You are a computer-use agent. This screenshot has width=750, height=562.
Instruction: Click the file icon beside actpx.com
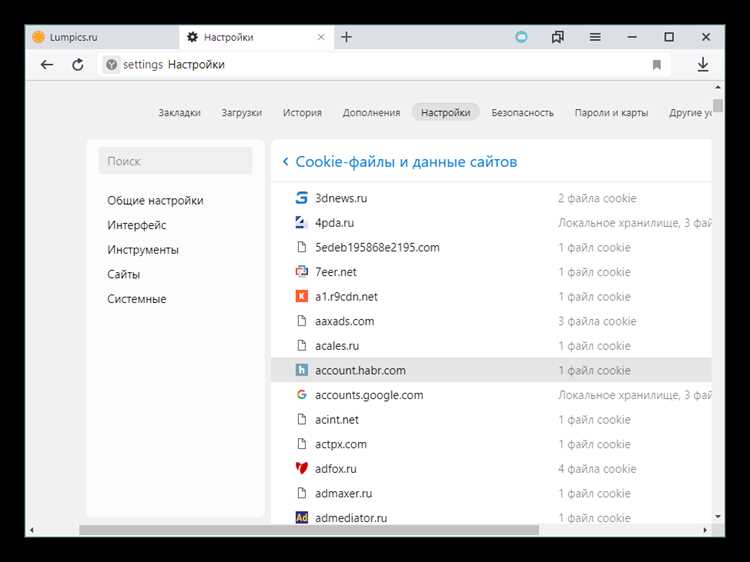tap(301, 444)
